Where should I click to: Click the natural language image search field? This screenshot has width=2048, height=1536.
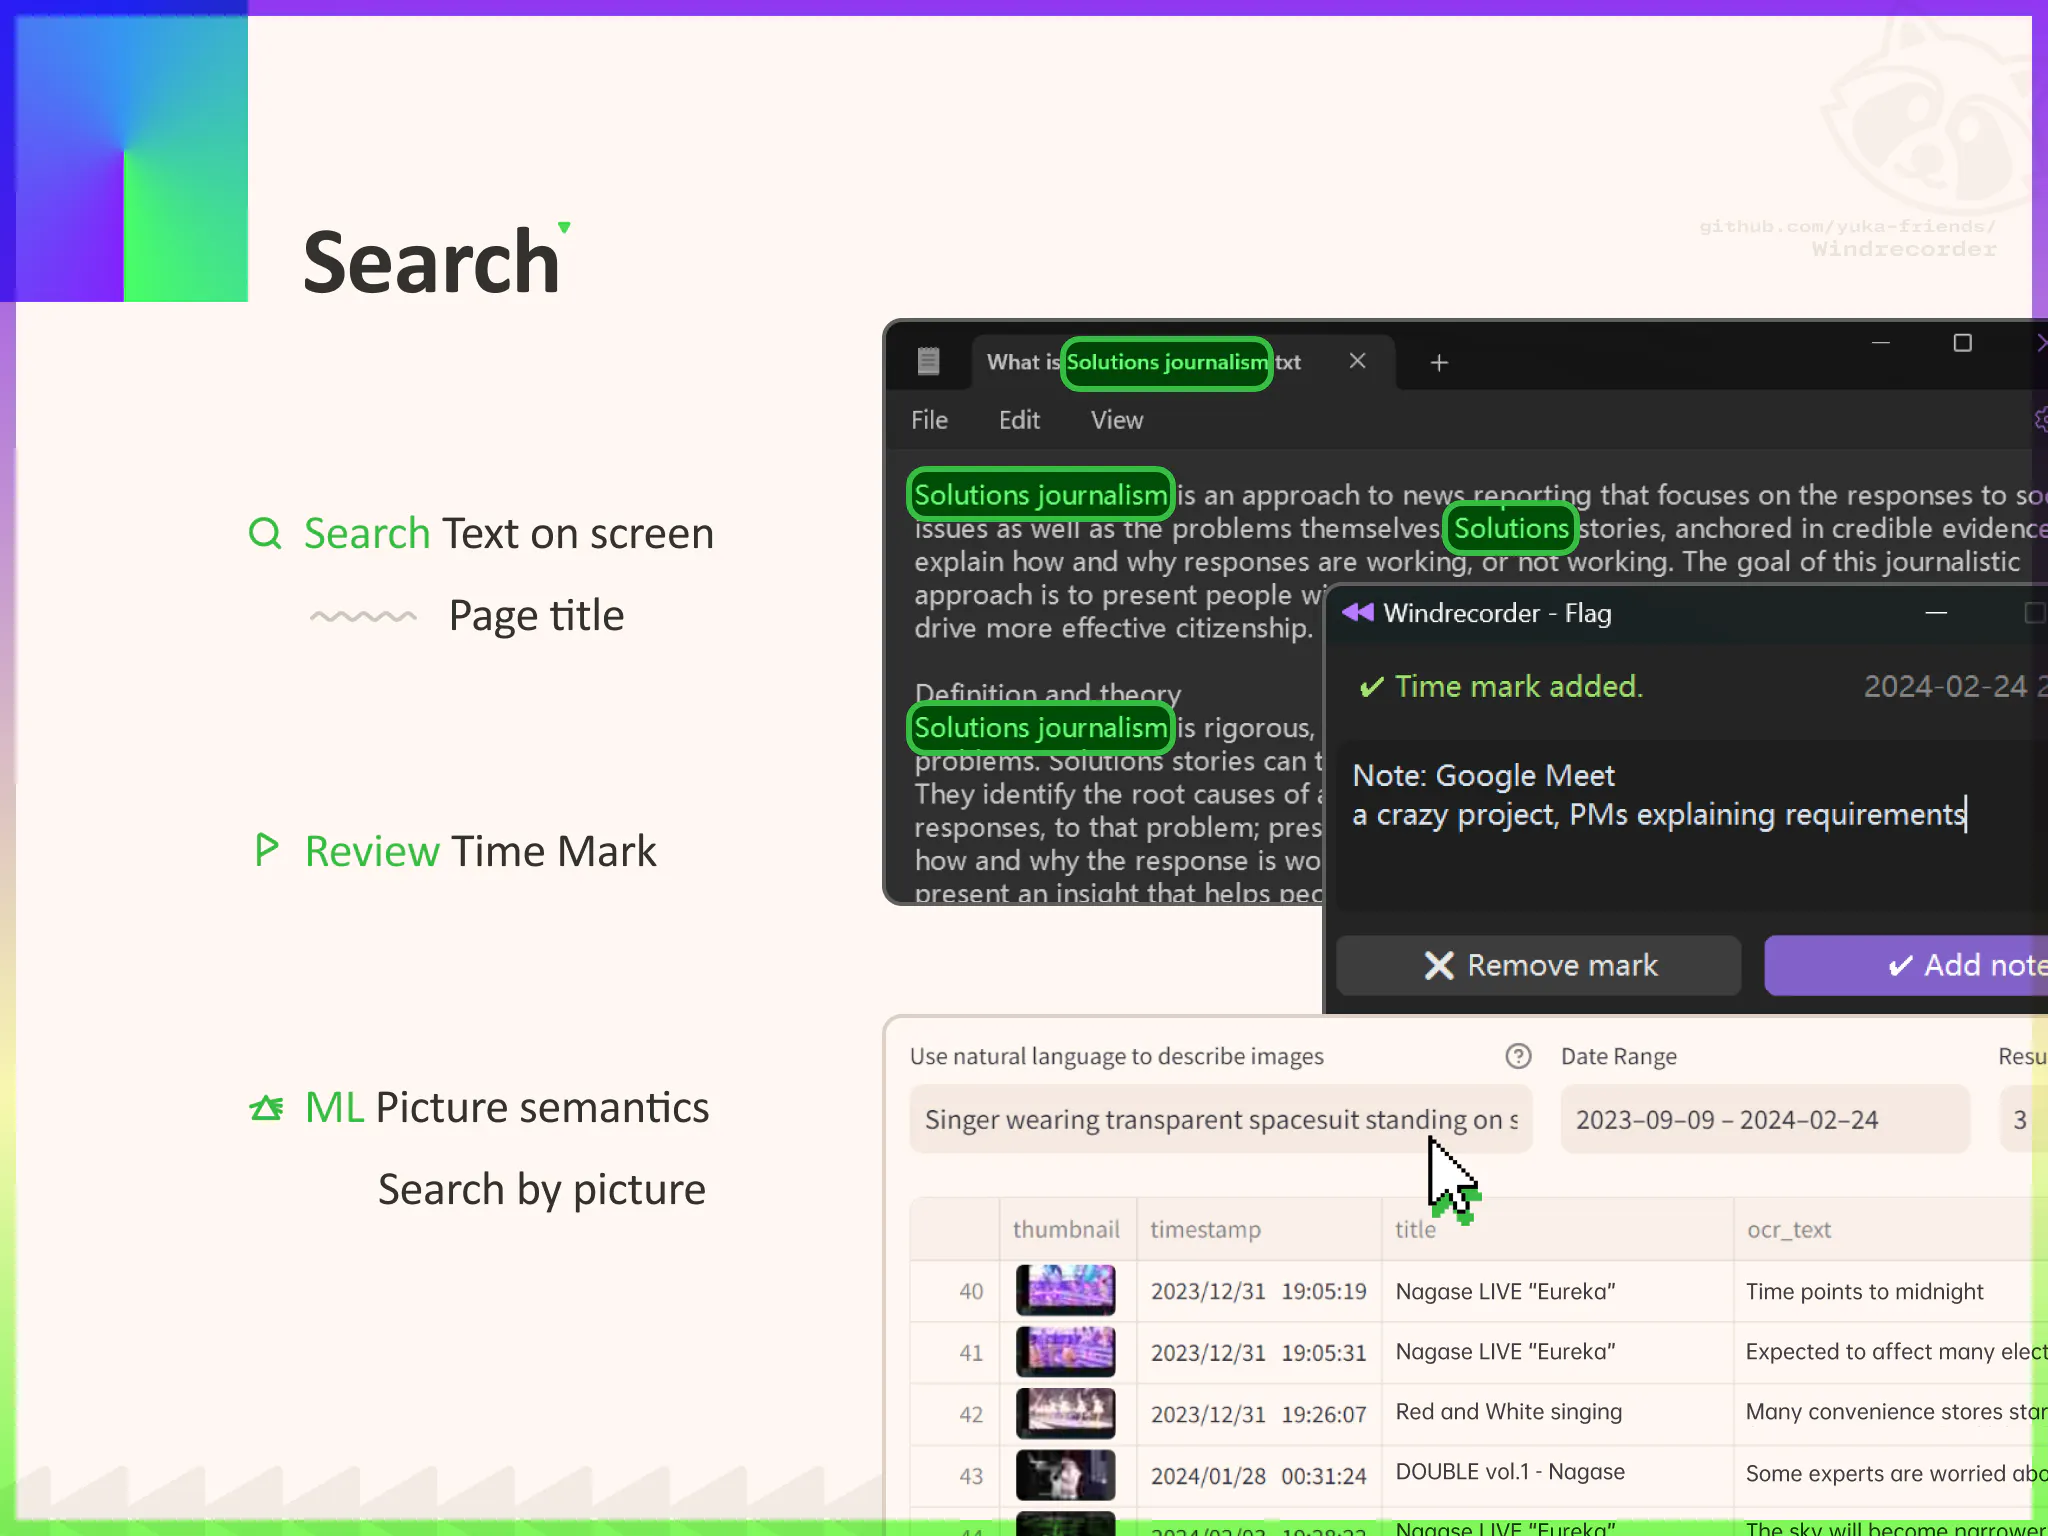click(x=1220, y=1120)
